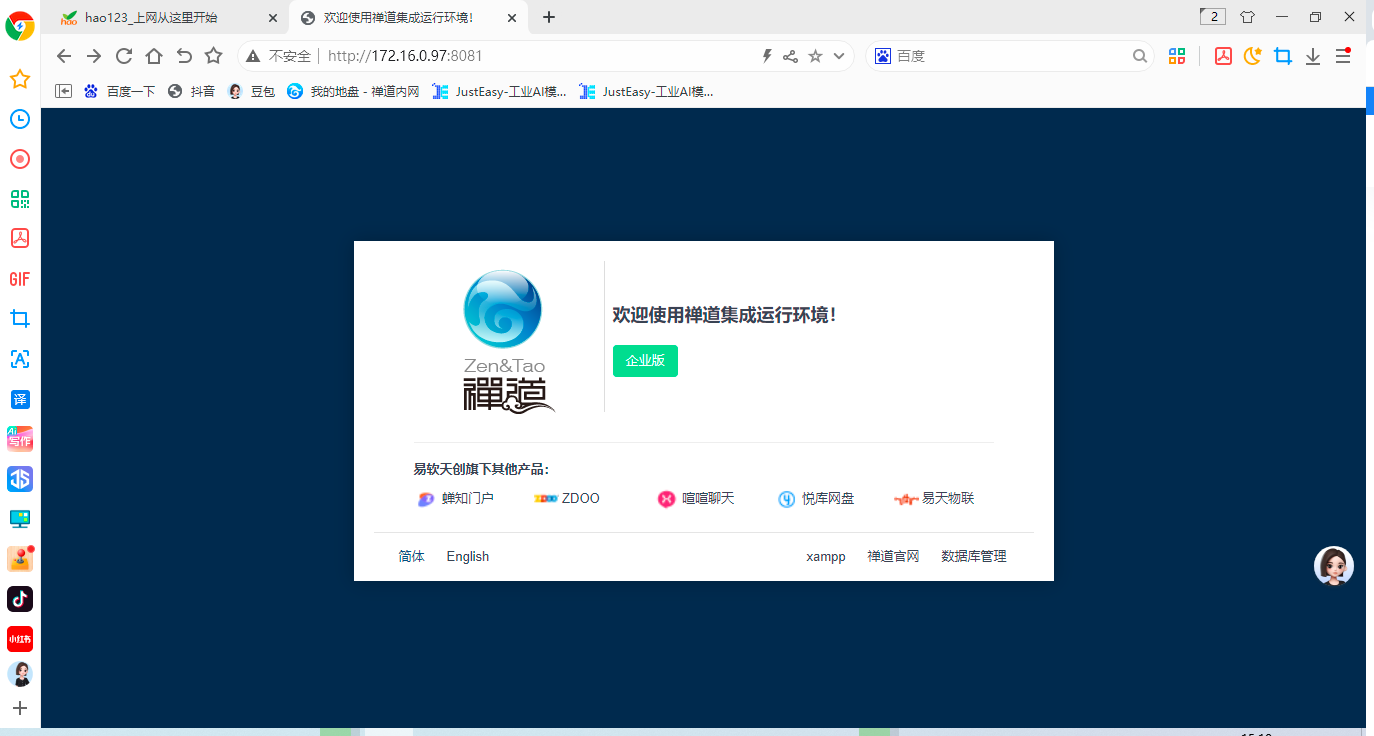Open the hamburger menu with the red dot
The width and height of the screenshot is (1374, 736).
pos(1343,56)
